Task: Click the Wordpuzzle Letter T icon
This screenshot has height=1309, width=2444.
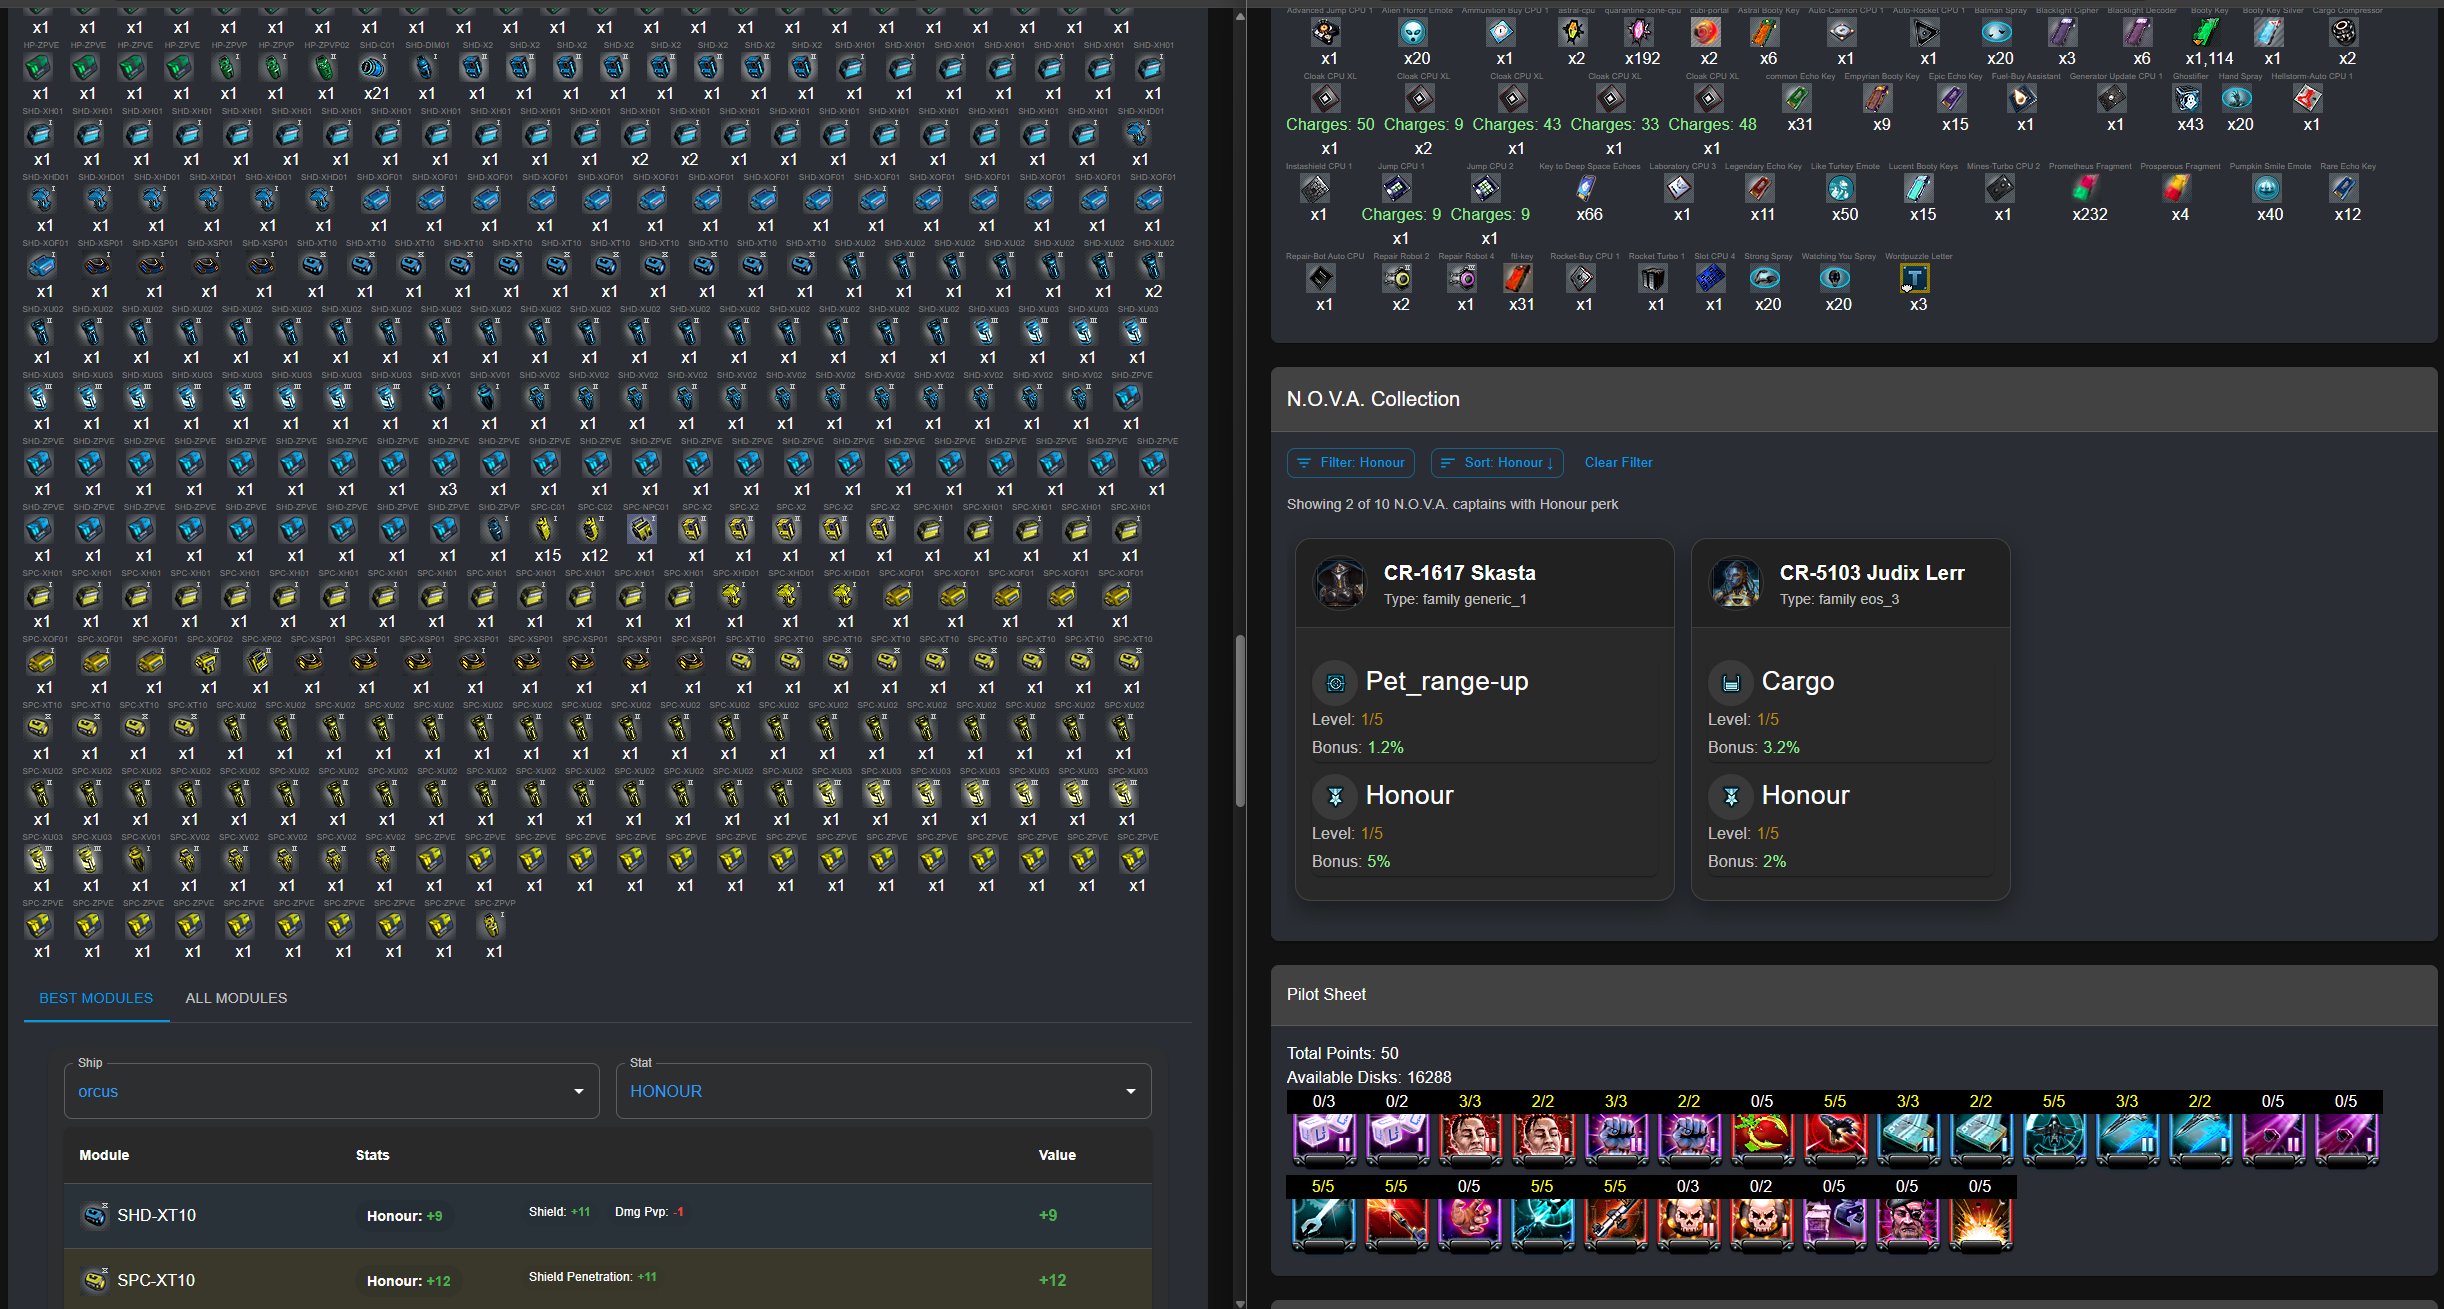Action: point(1914,278)
